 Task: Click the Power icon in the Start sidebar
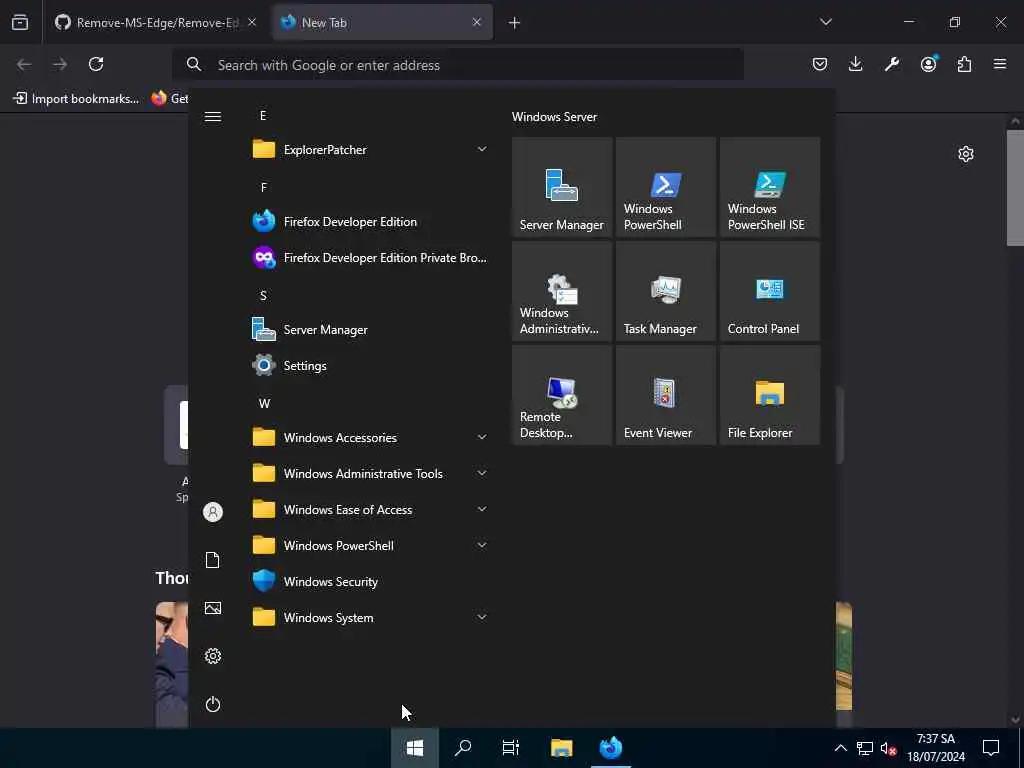tap(213, 704)
